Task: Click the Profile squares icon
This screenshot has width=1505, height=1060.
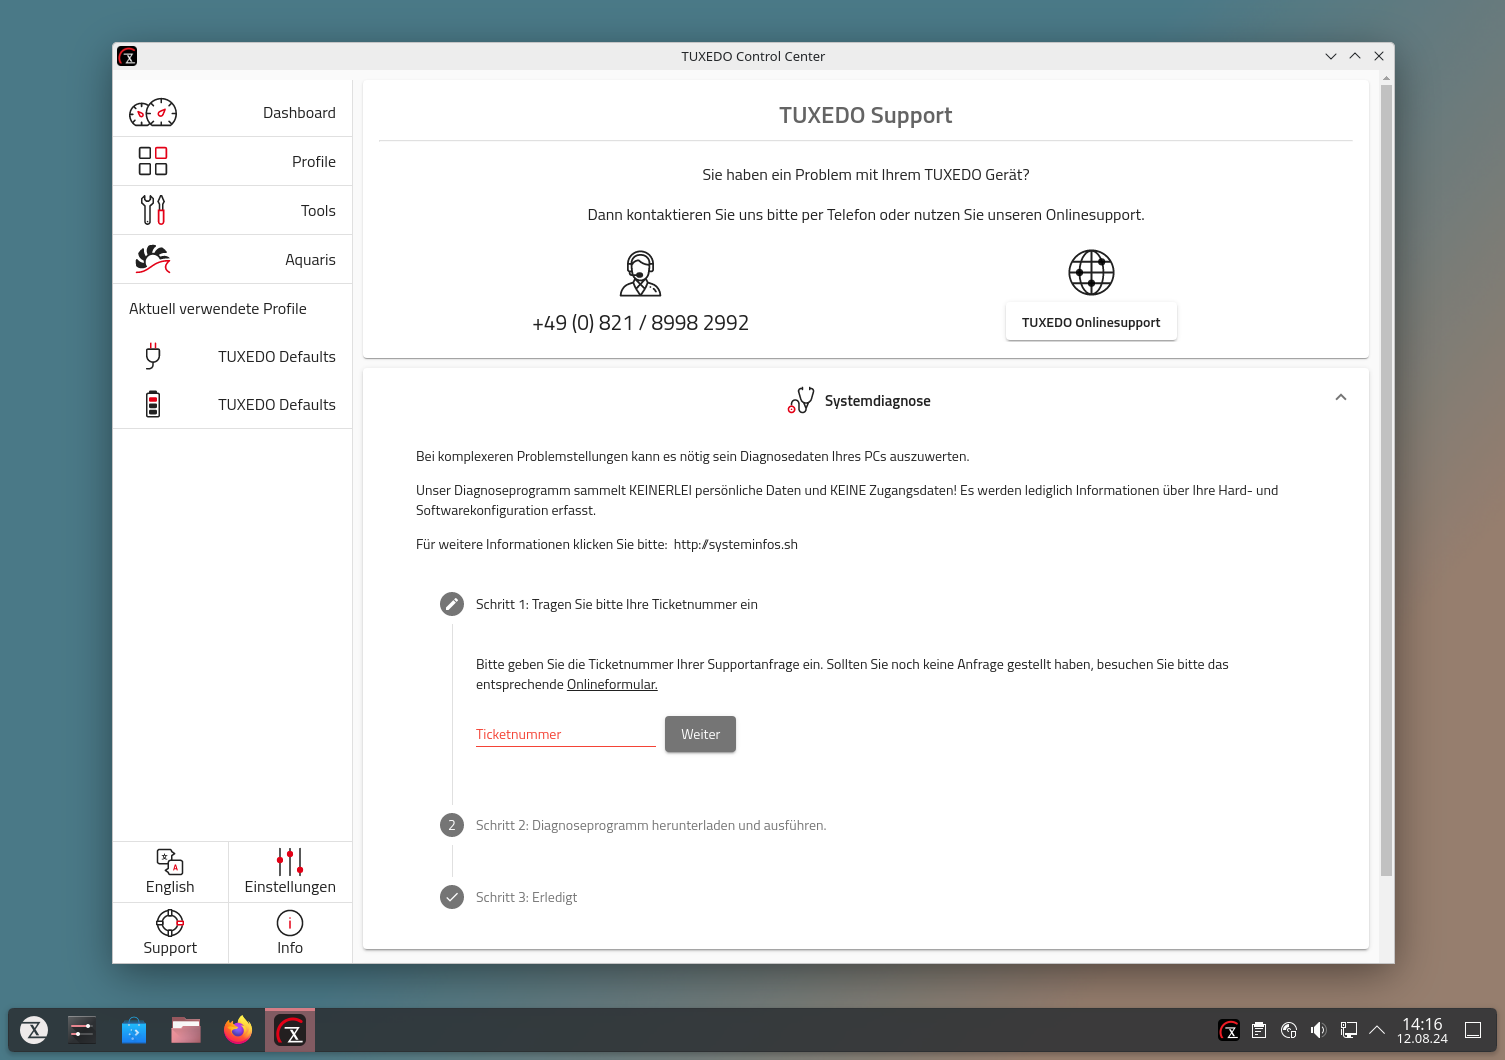Action: pos(153,161)
